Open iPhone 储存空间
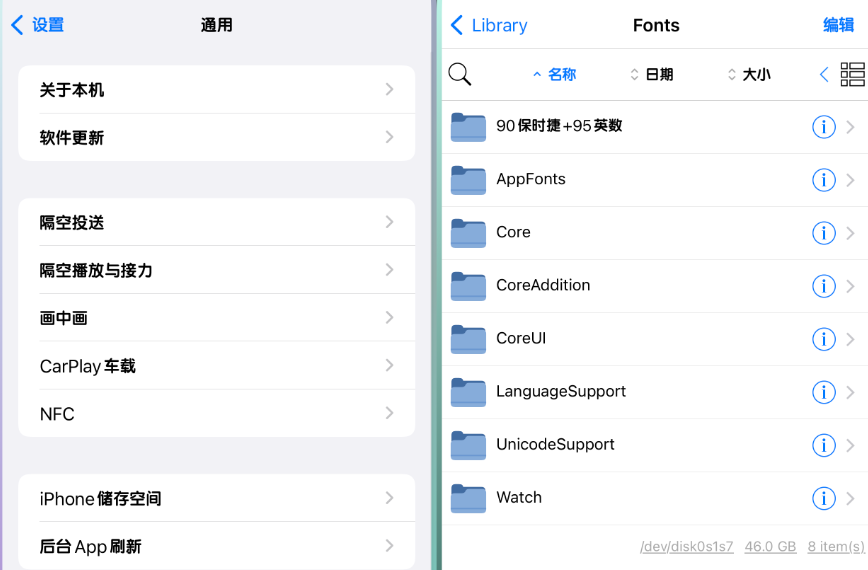Viewport: 868px width, 570px height. (216, 498)
